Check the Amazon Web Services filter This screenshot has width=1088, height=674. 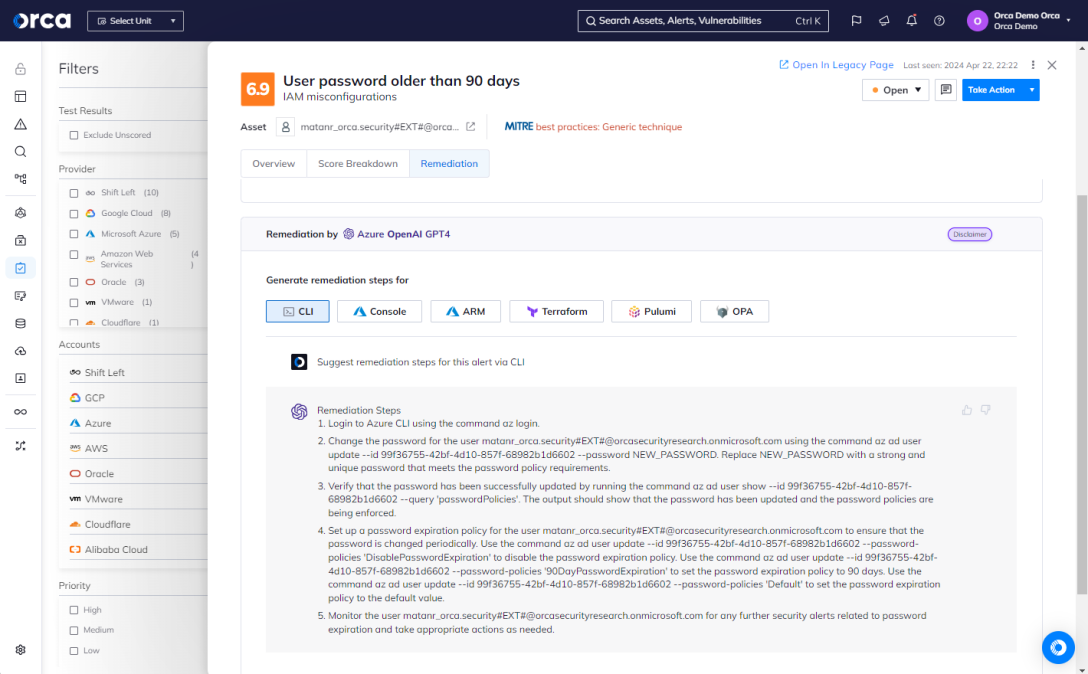[x=74, y=255]
